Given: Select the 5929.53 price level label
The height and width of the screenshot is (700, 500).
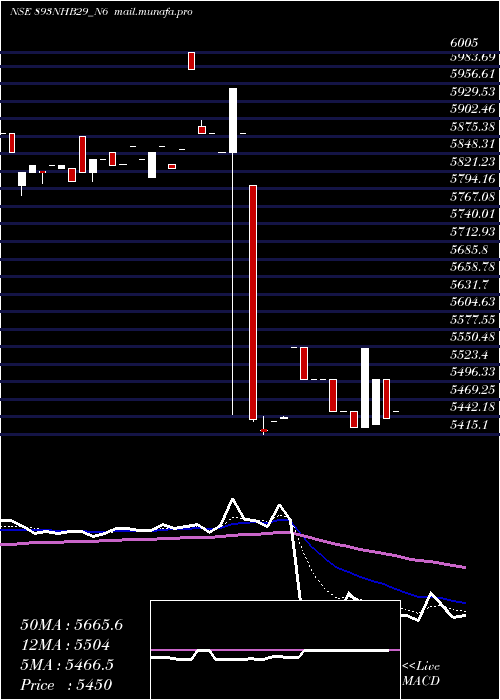Looking at the screenshot, I should tap(472, 92).
